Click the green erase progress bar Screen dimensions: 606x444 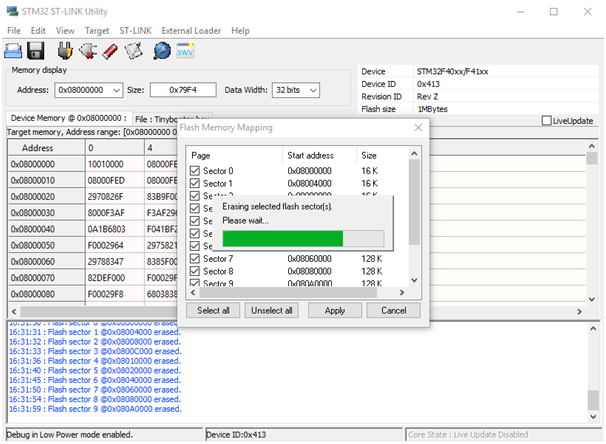pos(303,238)
